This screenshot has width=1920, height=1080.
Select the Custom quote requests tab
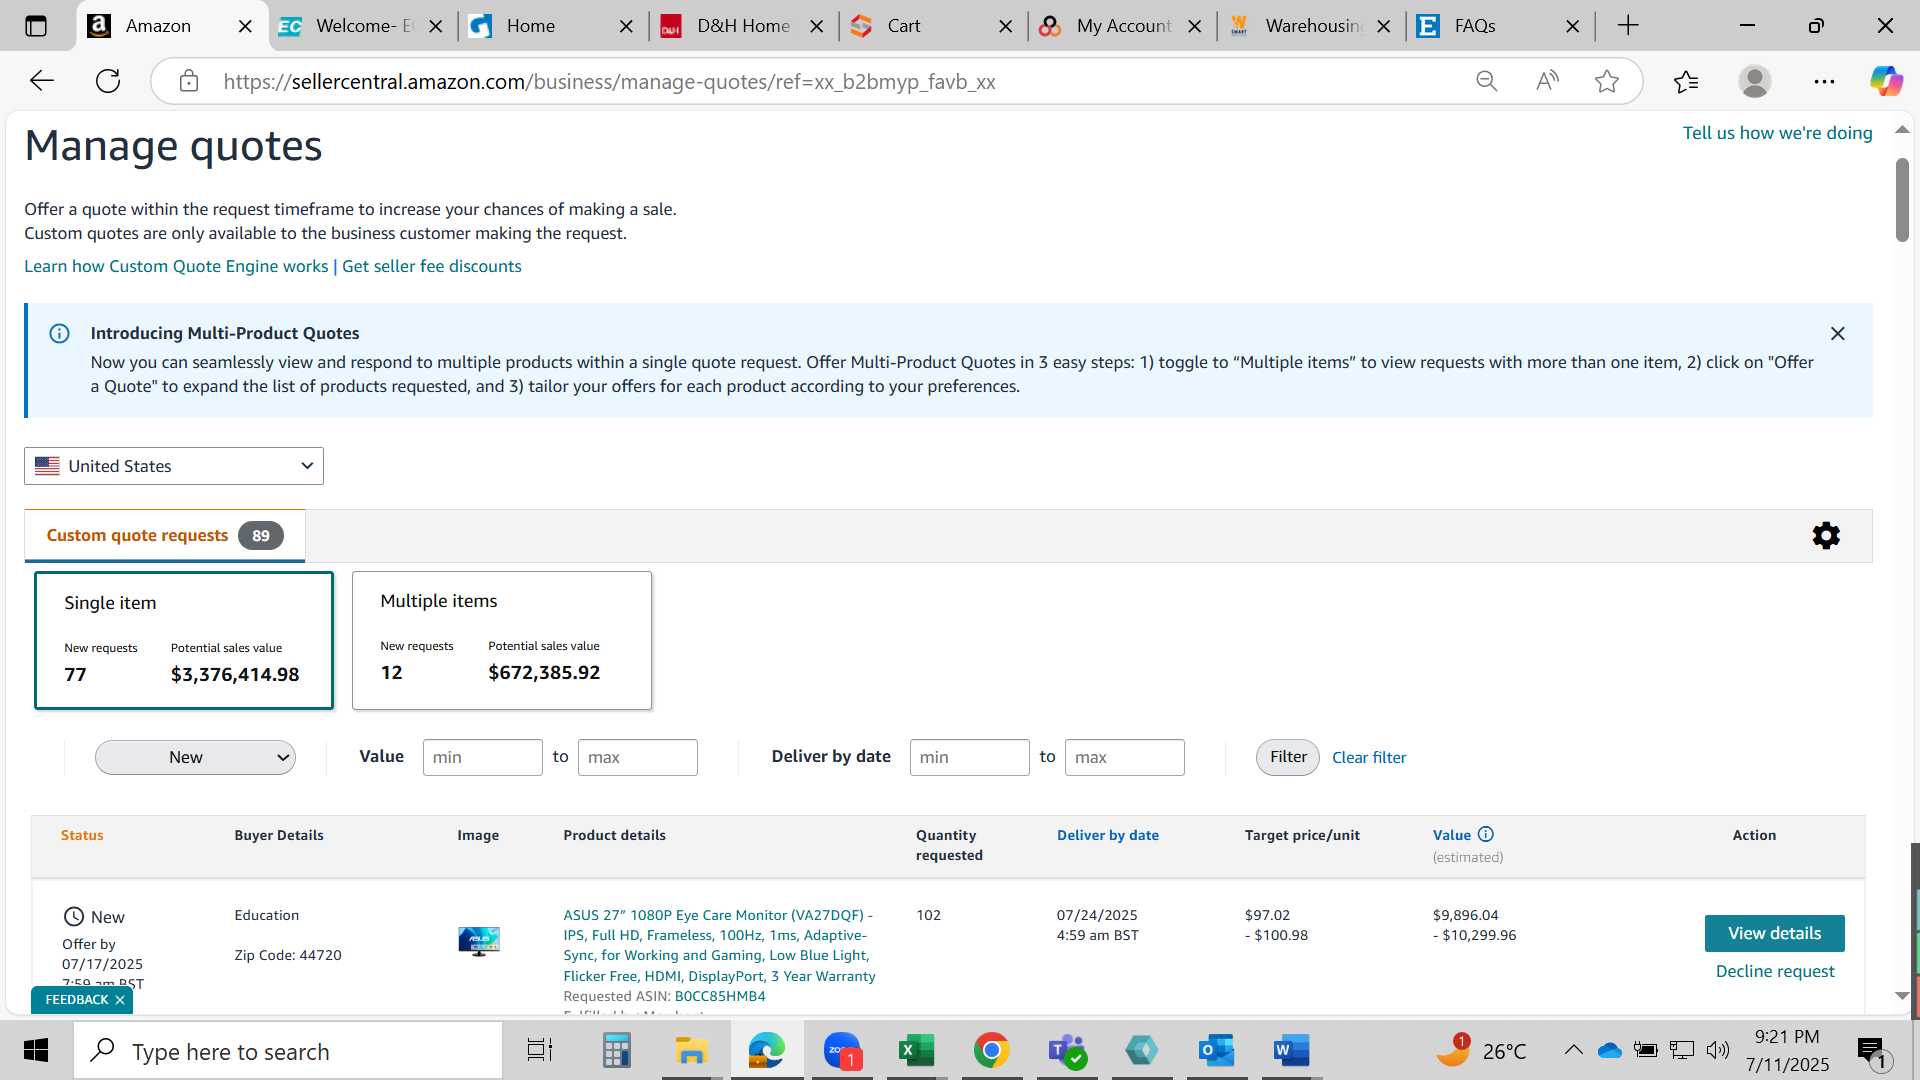pos(165,536)
